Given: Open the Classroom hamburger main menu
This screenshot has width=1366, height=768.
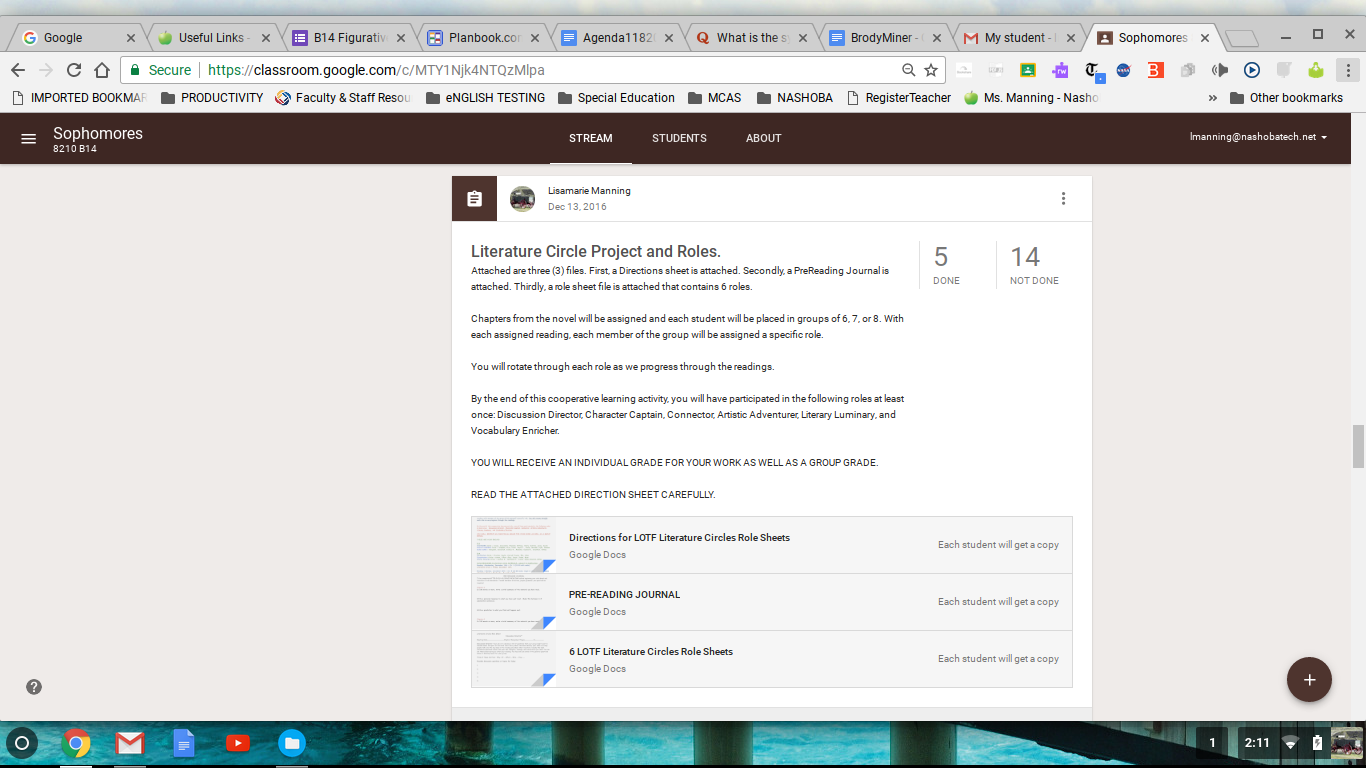Looking at the screenshot, I should click(28, 138).
